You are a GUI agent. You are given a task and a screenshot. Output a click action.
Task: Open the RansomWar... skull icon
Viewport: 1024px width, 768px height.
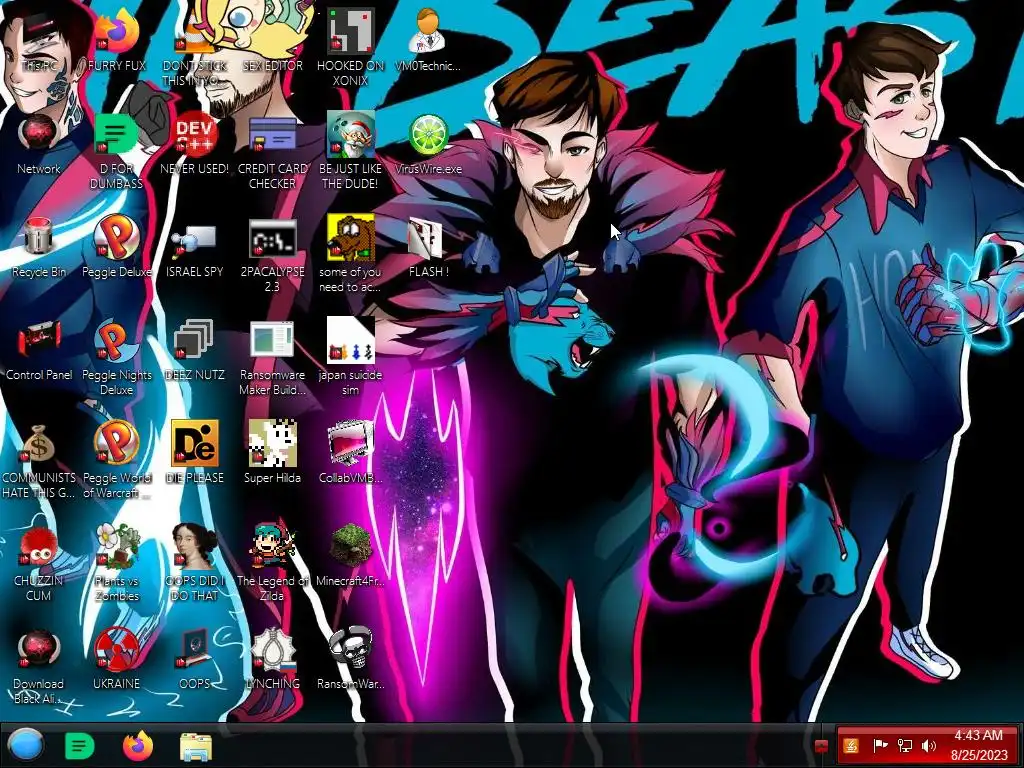coord(350,659)
